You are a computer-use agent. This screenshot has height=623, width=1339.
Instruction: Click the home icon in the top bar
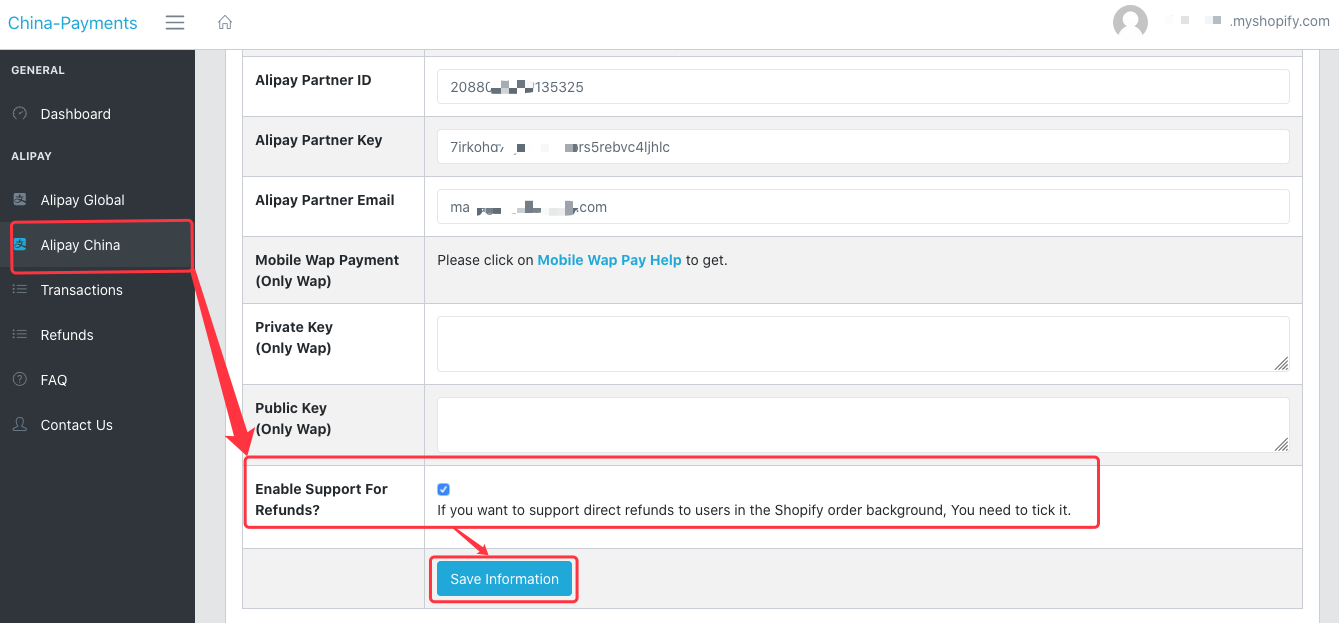(x=224, y=21)
